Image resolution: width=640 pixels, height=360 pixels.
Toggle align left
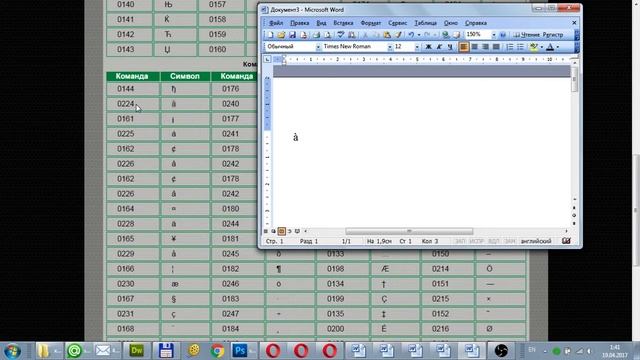[x=464, y=47]
